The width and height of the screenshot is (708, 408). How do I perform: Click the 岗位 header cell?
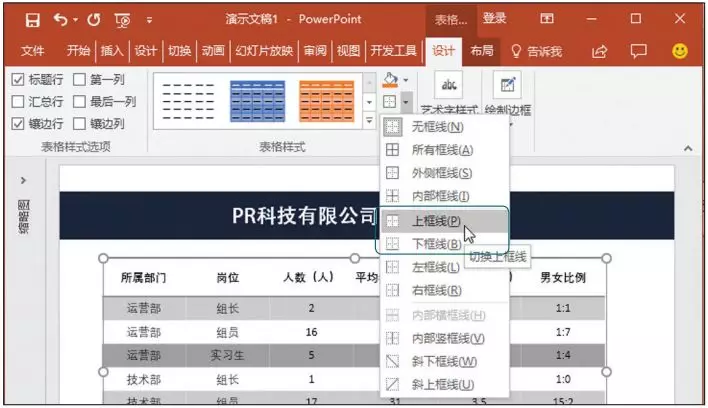(228, 278)
